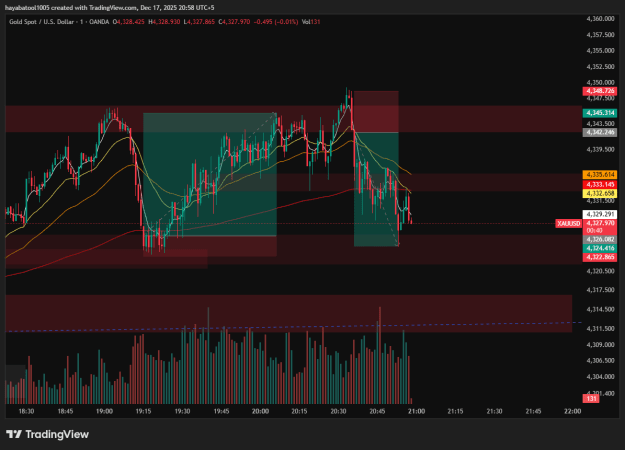Select the short position box near 20:45
This screenshot has width=625, height=450.
[x=376, y=169]
